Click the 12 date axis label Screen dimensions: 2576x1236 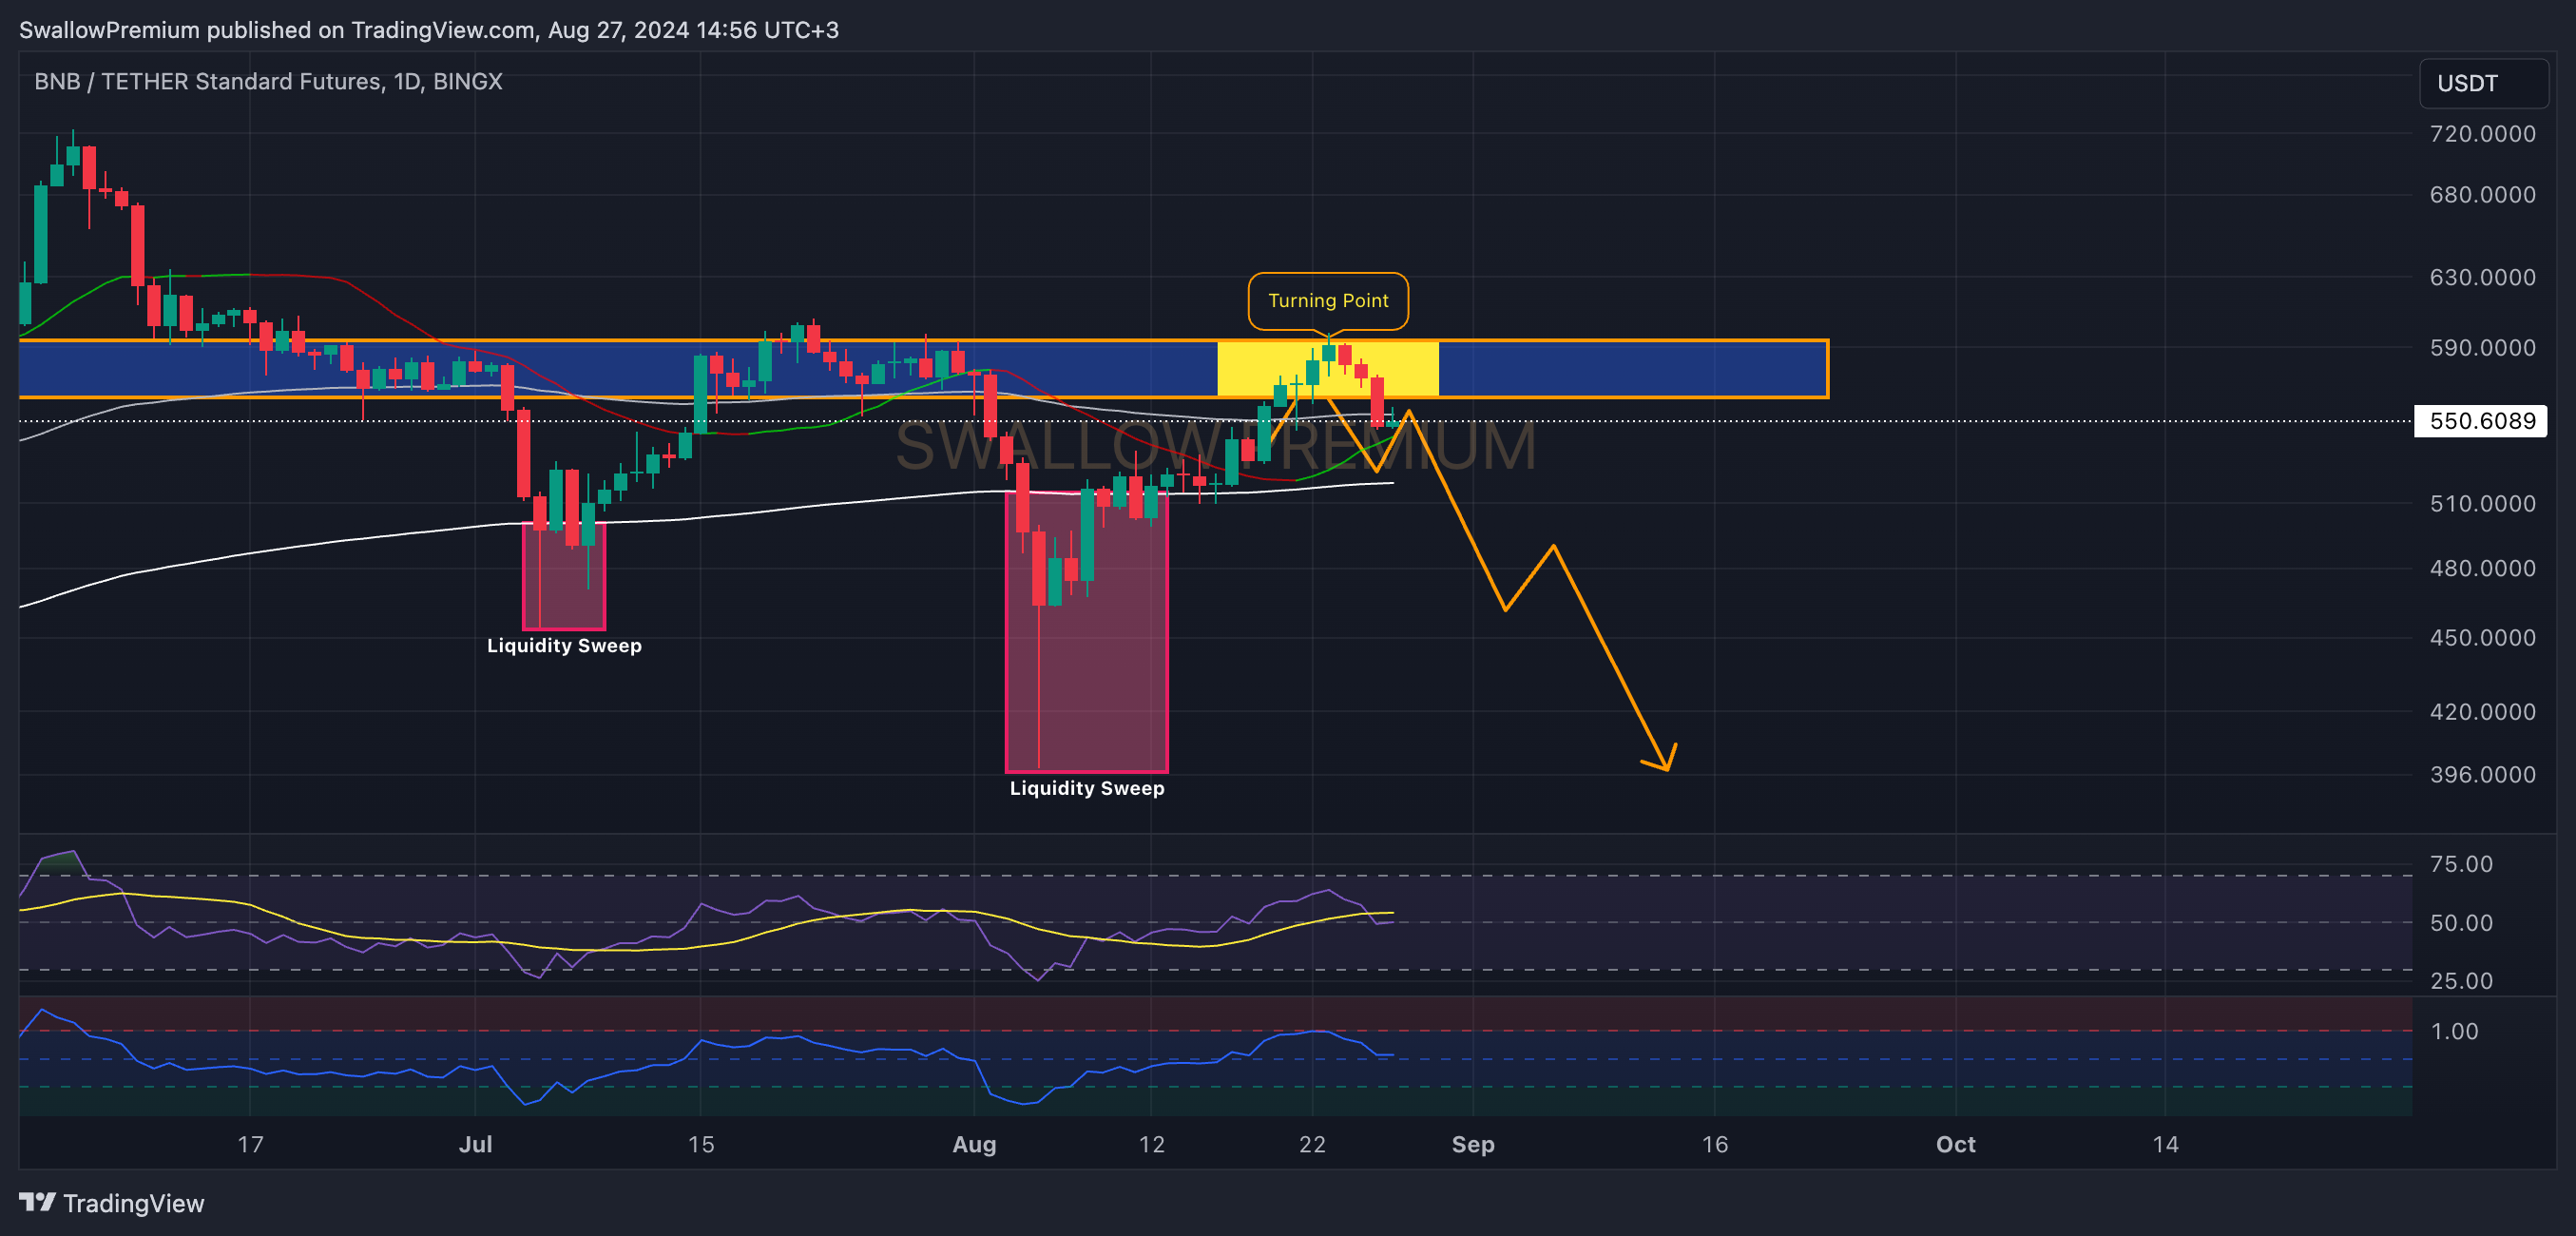click(1151, 1144)
